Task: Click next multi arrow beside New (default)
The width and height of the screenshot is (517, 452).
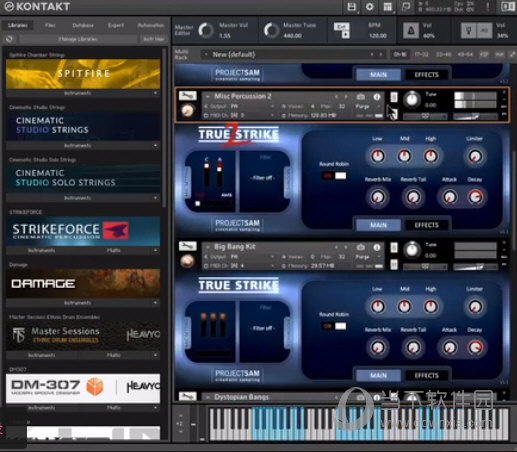Action: tap(381, 54)
